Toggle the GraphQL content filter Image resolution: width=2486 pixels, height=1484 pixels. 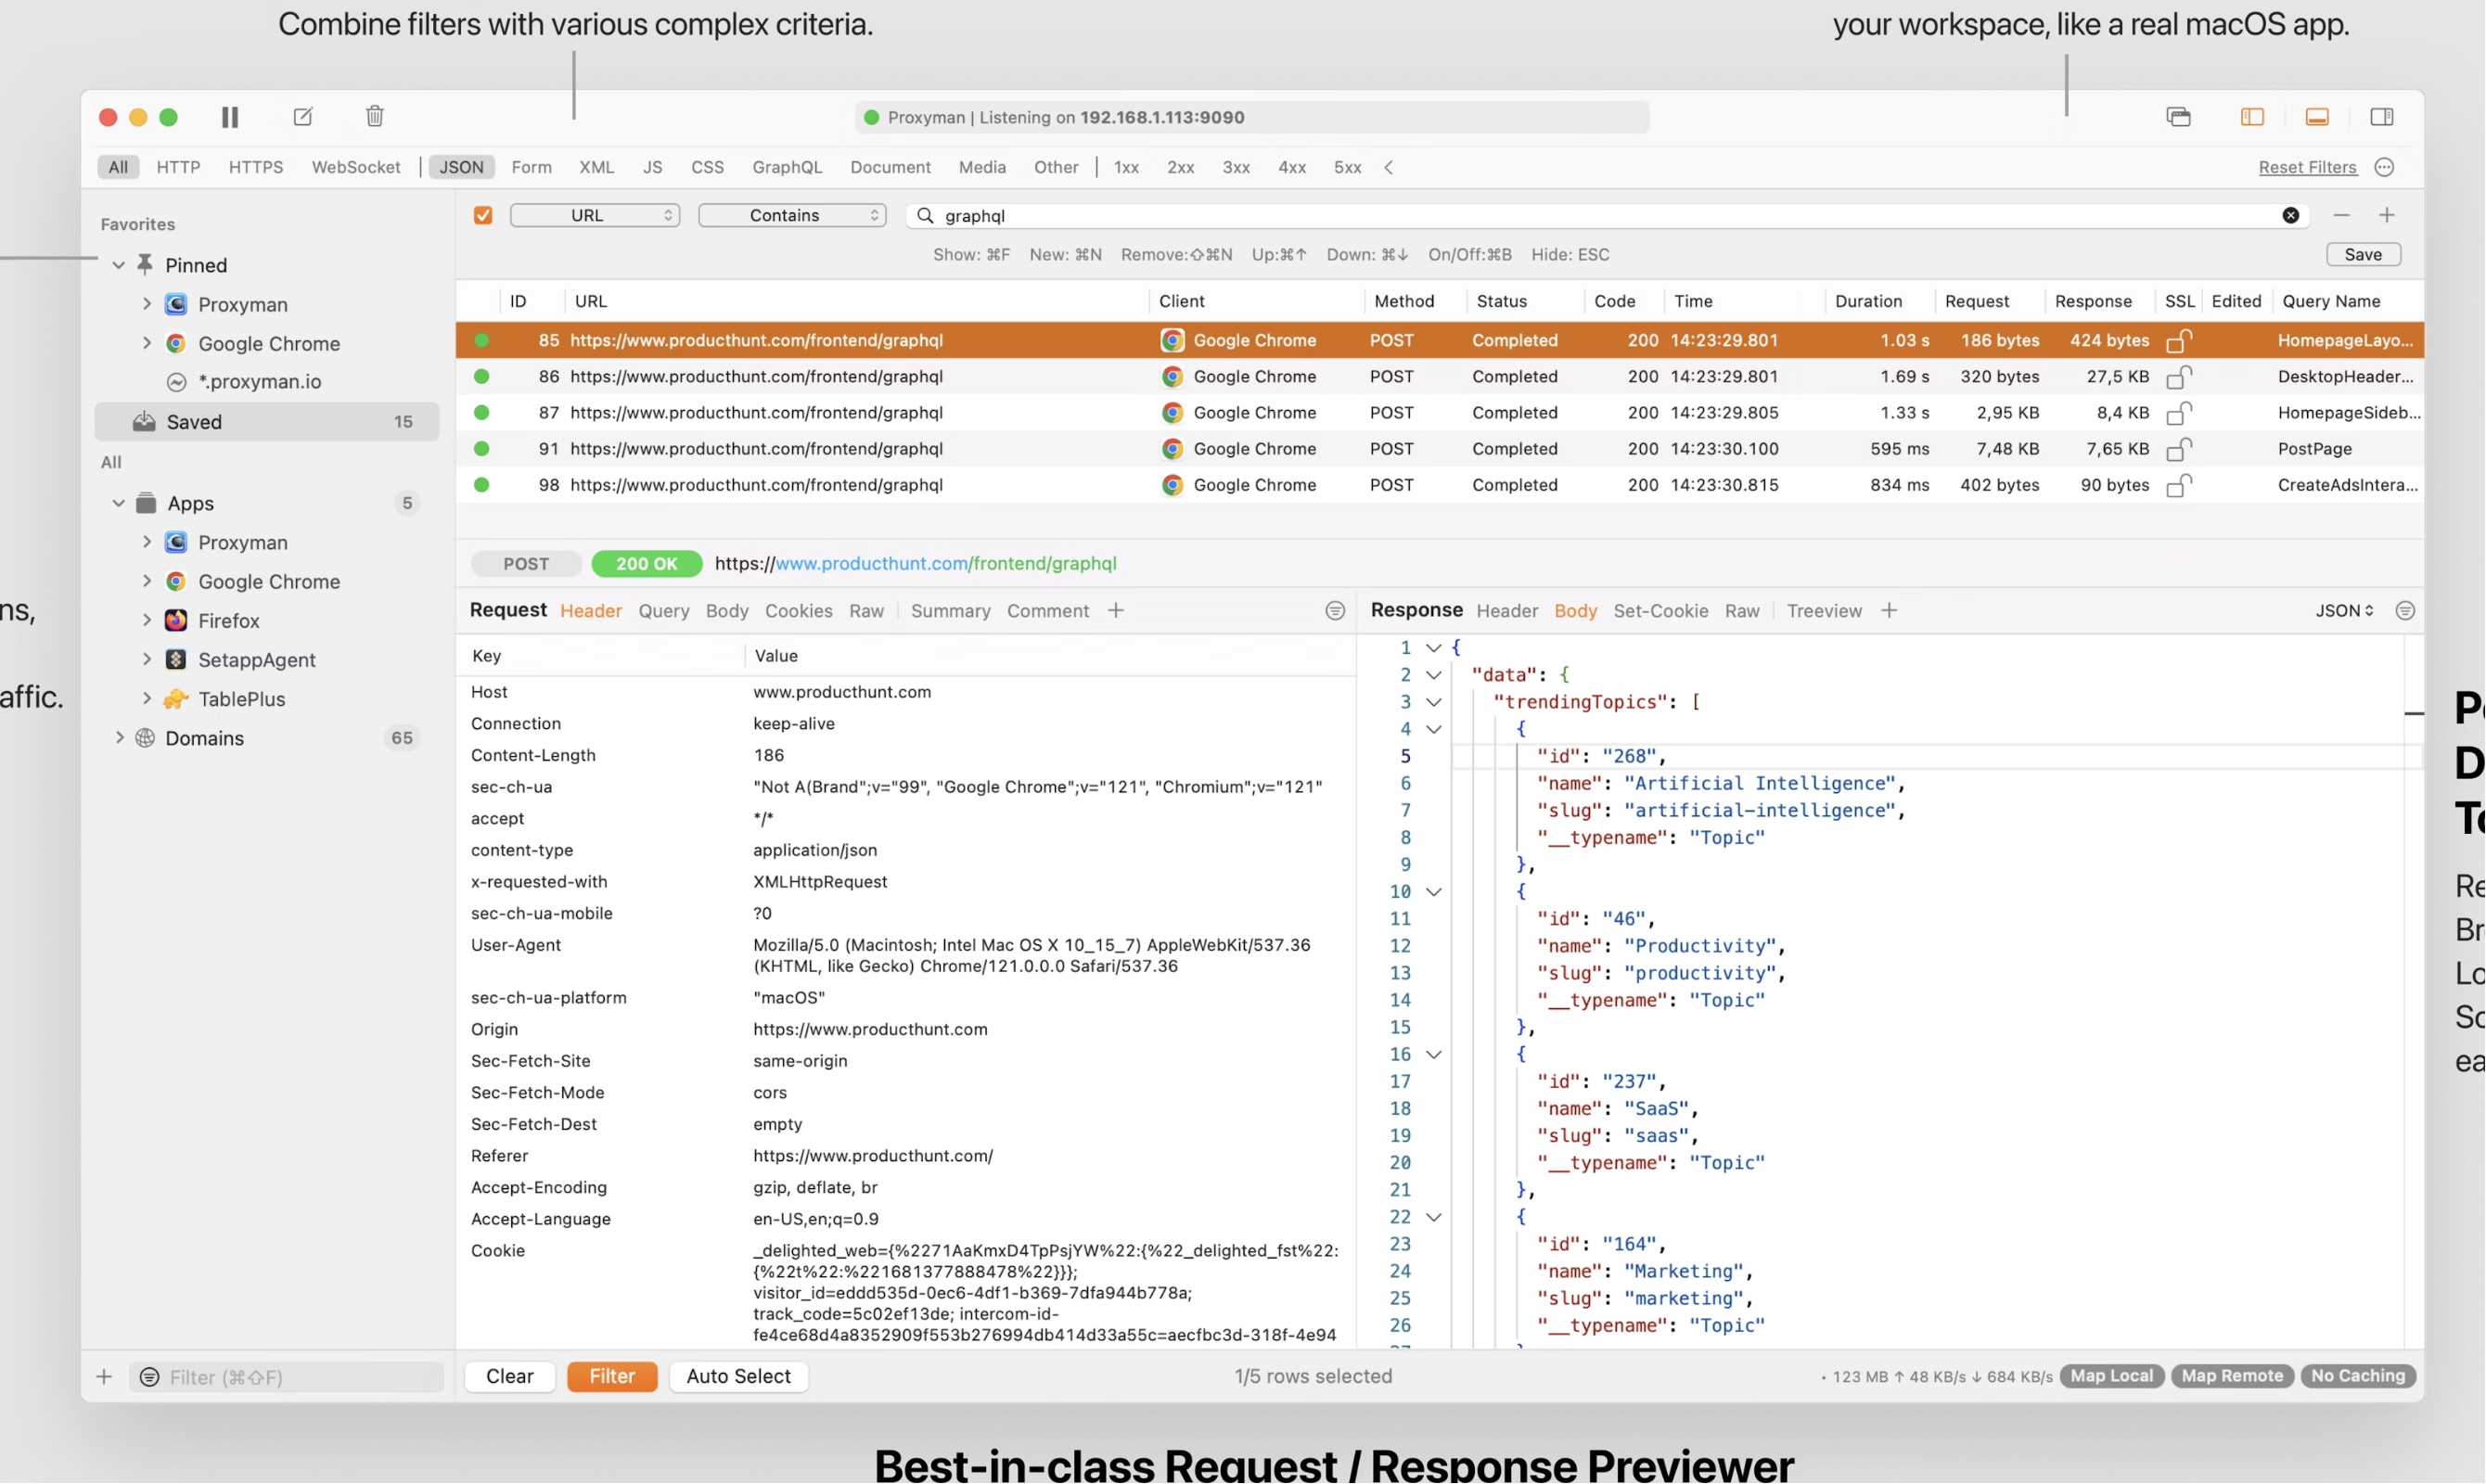pyautogui.click(x=787, y=167)
